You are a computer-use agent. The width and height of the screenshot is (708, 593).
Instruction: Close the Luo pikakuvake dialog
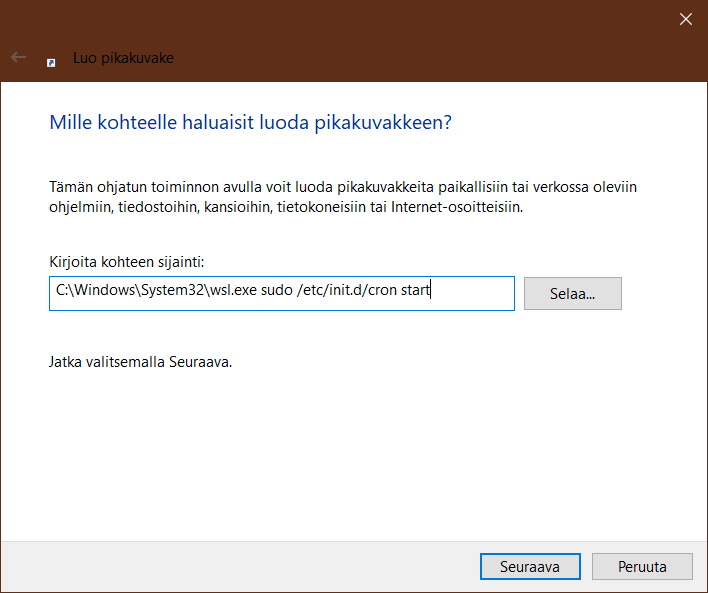pos(686,19)
